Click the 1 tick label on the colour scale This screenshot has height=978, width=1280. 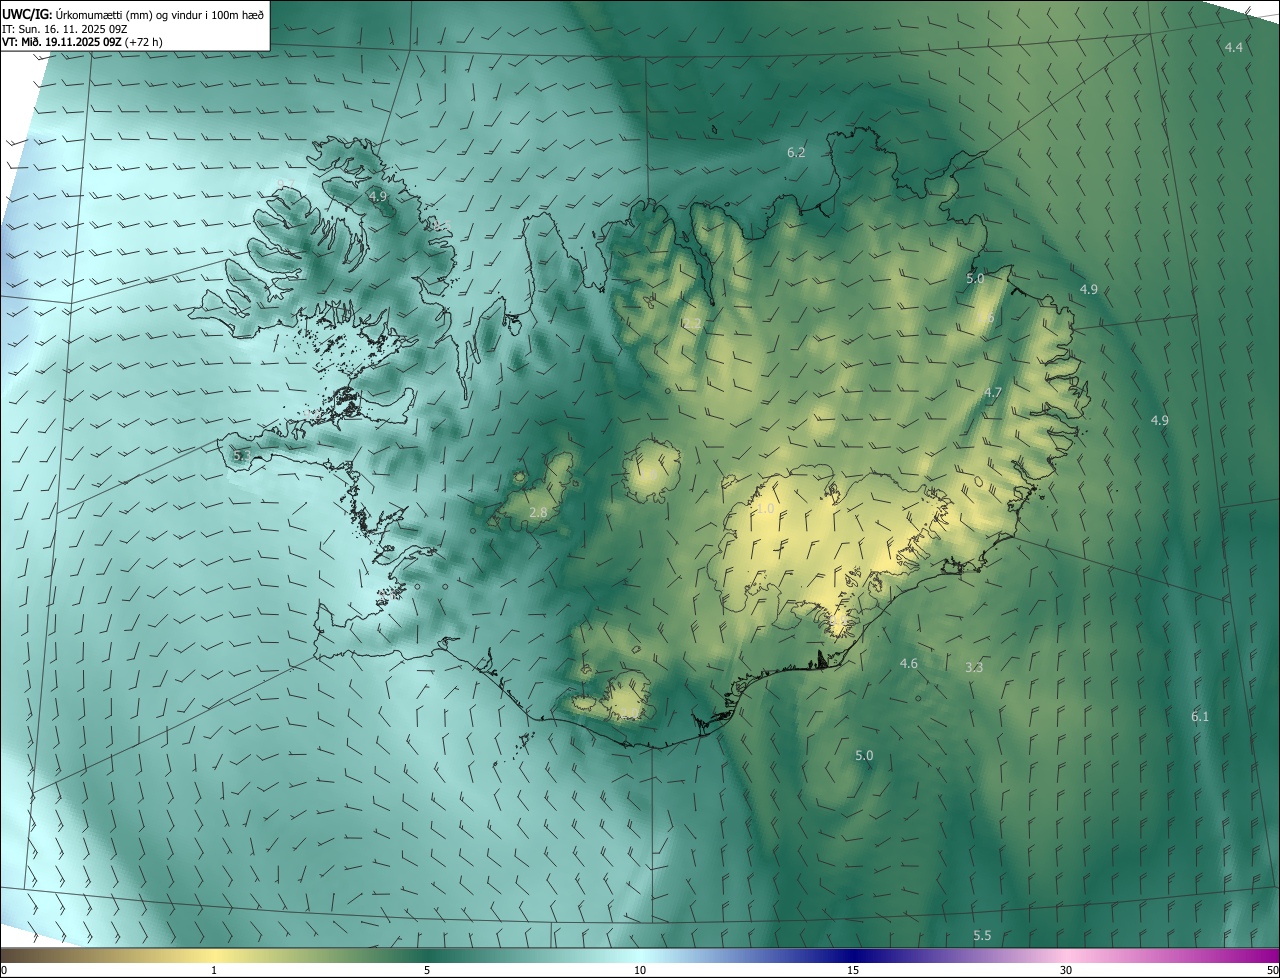pos(214,970)
